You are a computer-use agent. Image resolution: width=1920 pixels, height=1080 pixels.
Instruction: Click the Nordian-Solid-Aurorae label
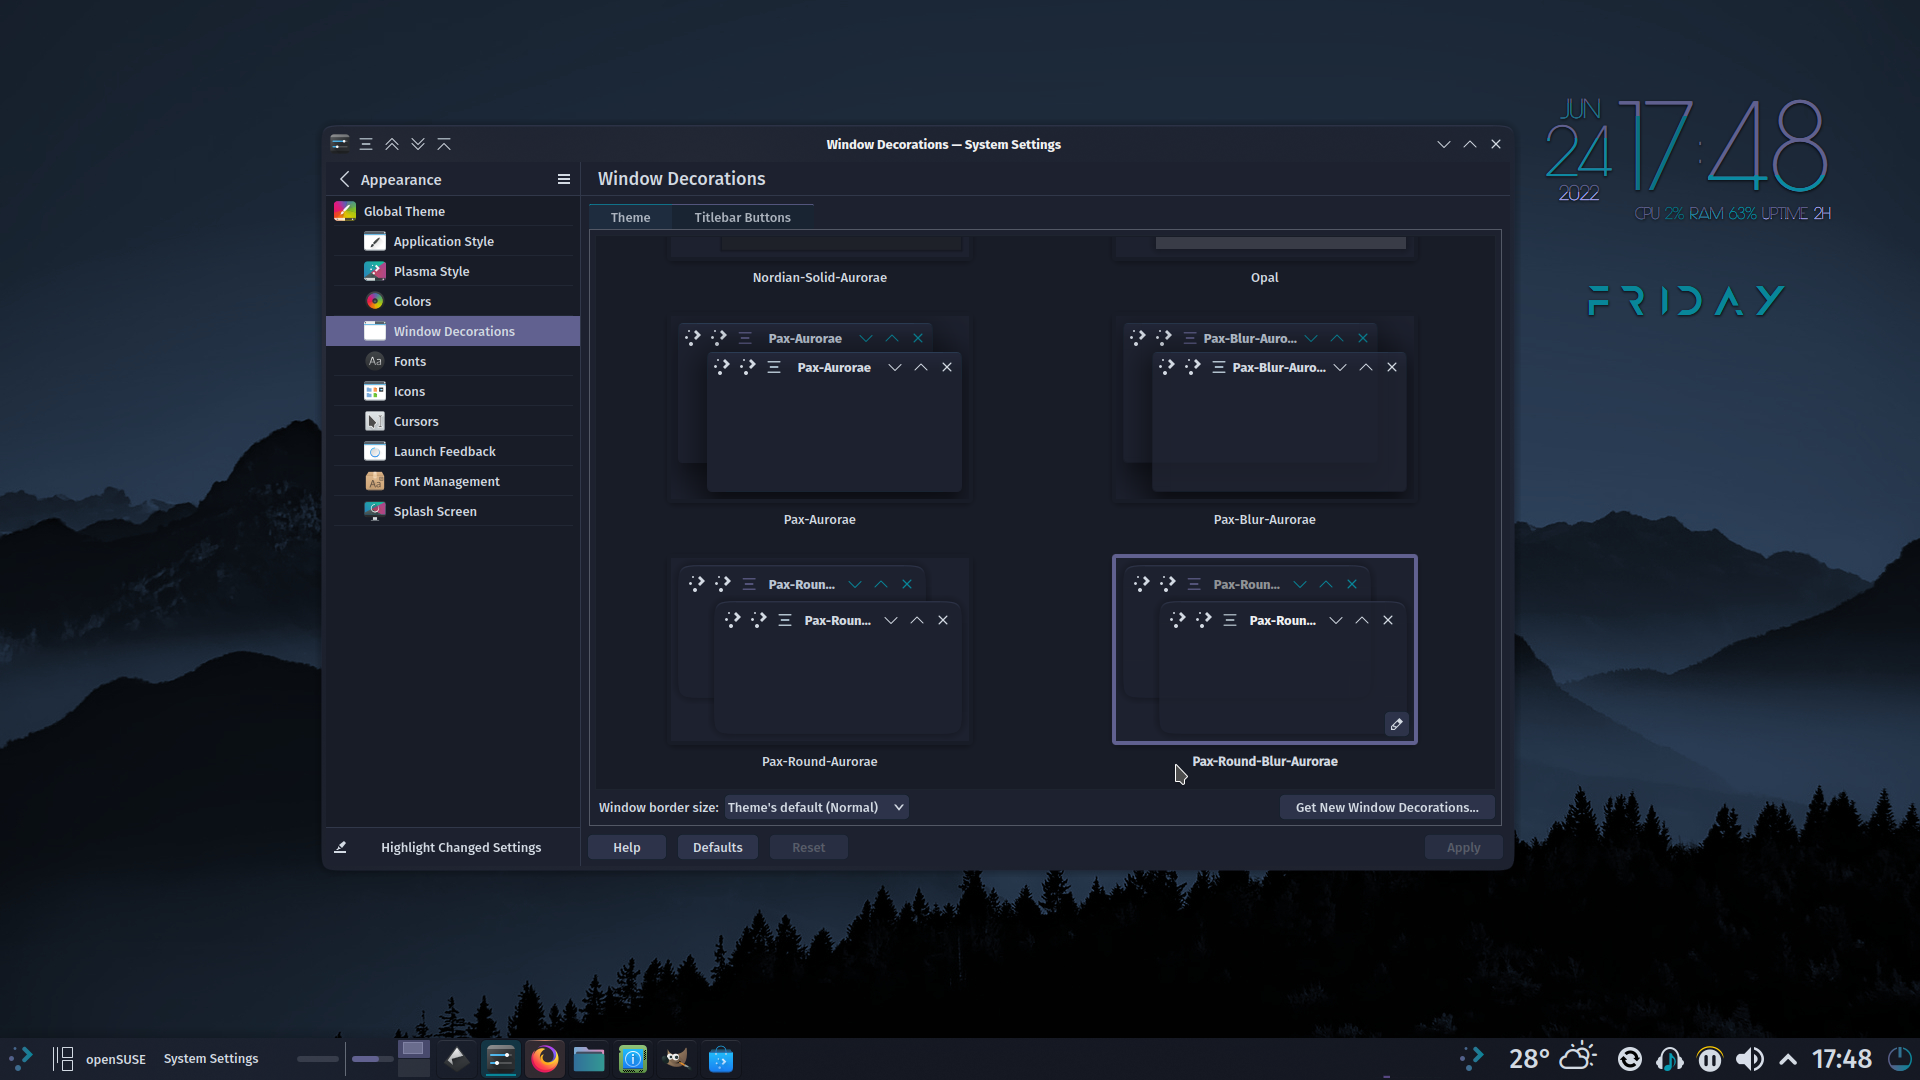coord(820,277)
